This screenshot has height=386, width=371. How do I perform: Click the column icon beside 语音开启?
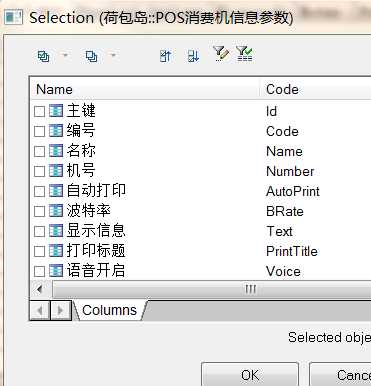(x=56, y=271)
